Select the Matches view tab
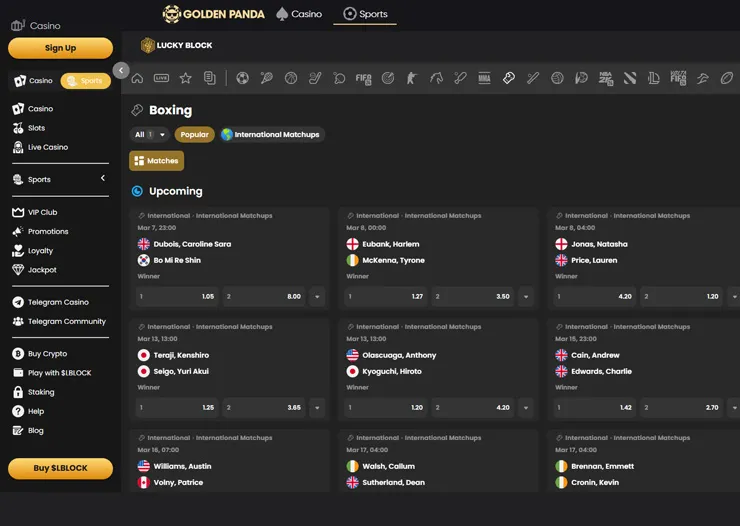Viewport: 740px width, 526px height. tap(156, 161)
